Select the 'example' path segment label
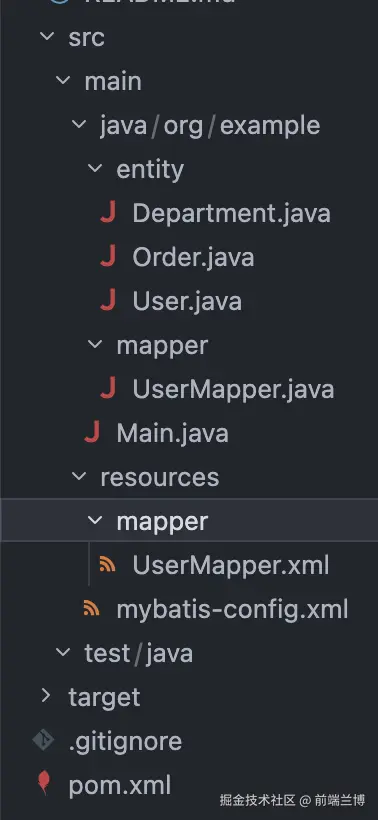This screenshot has width=378, height=820. [x=270, y=126]
